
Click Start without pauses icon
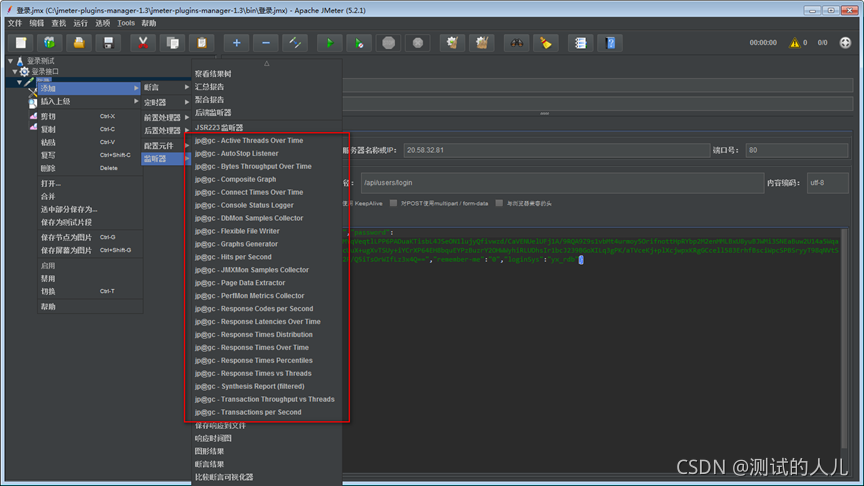point(359,43)
